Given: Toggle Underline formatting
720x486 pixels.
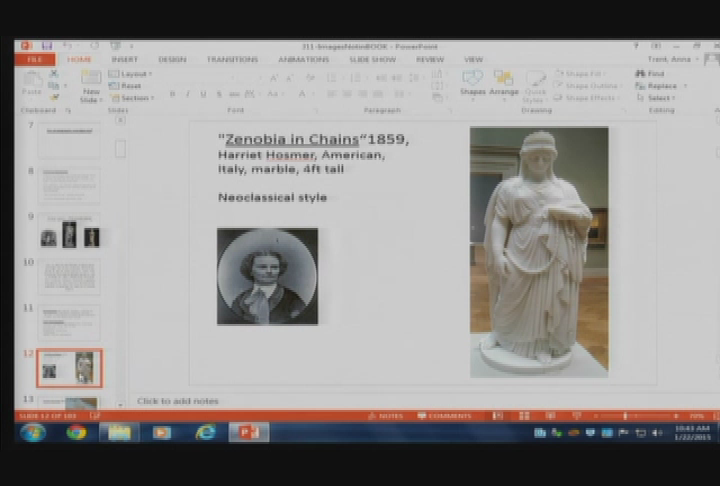Looking at the screenshot, I should coord(203,94).
